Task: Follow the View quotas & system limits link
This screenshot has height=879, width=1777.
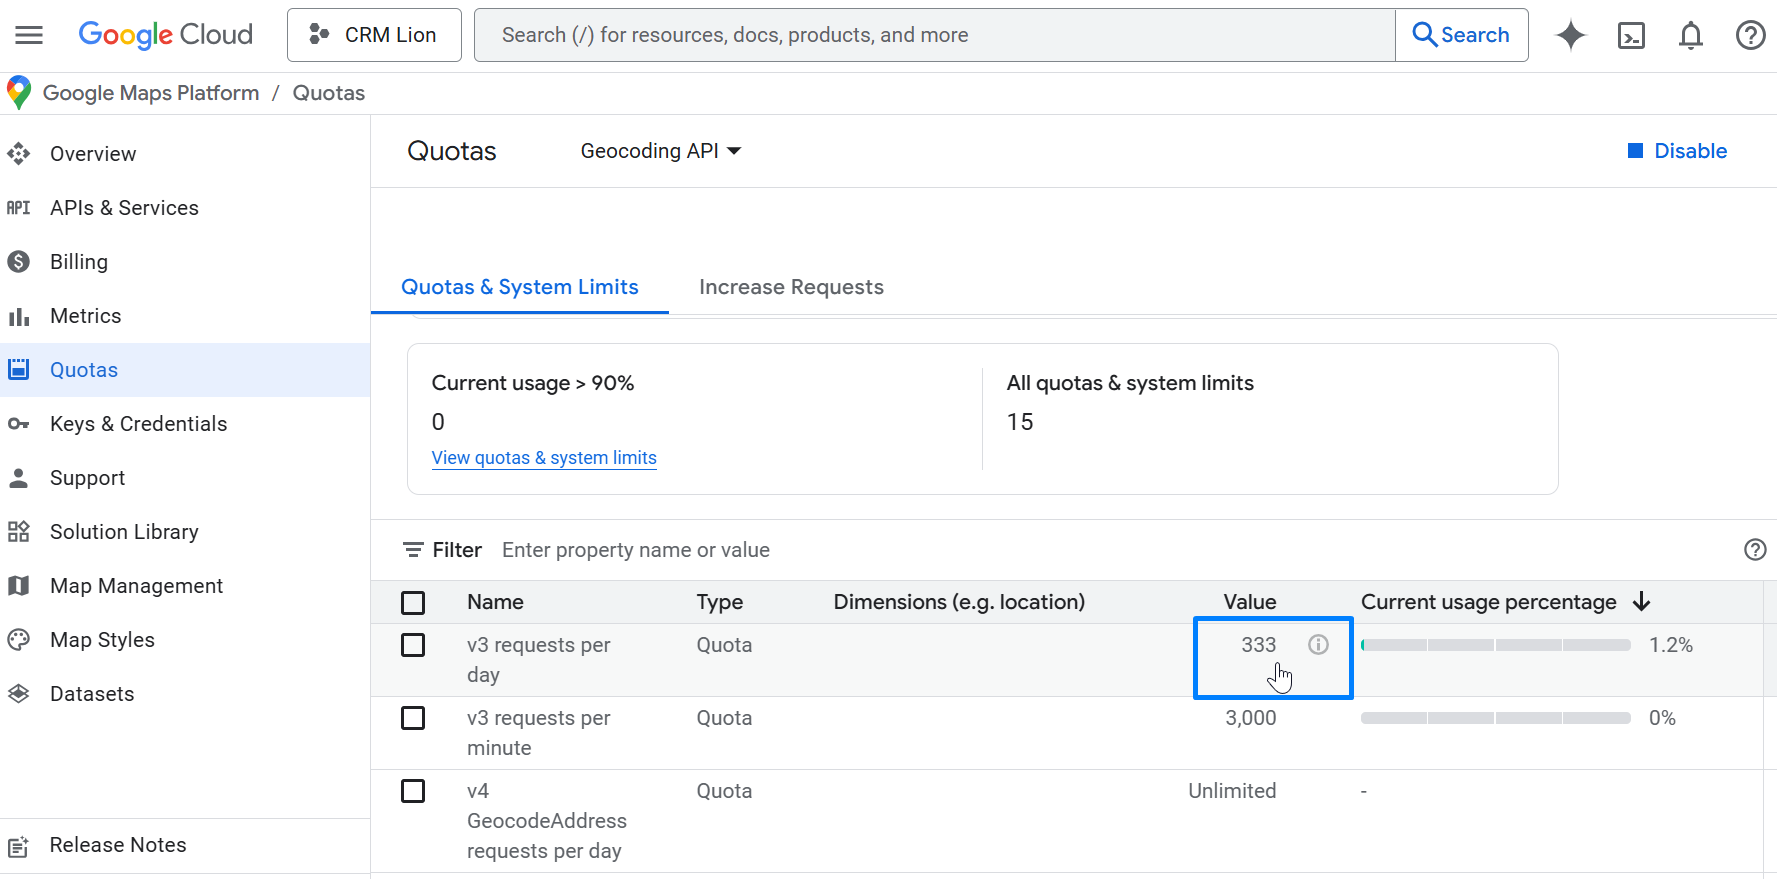Action: [544, 458]
